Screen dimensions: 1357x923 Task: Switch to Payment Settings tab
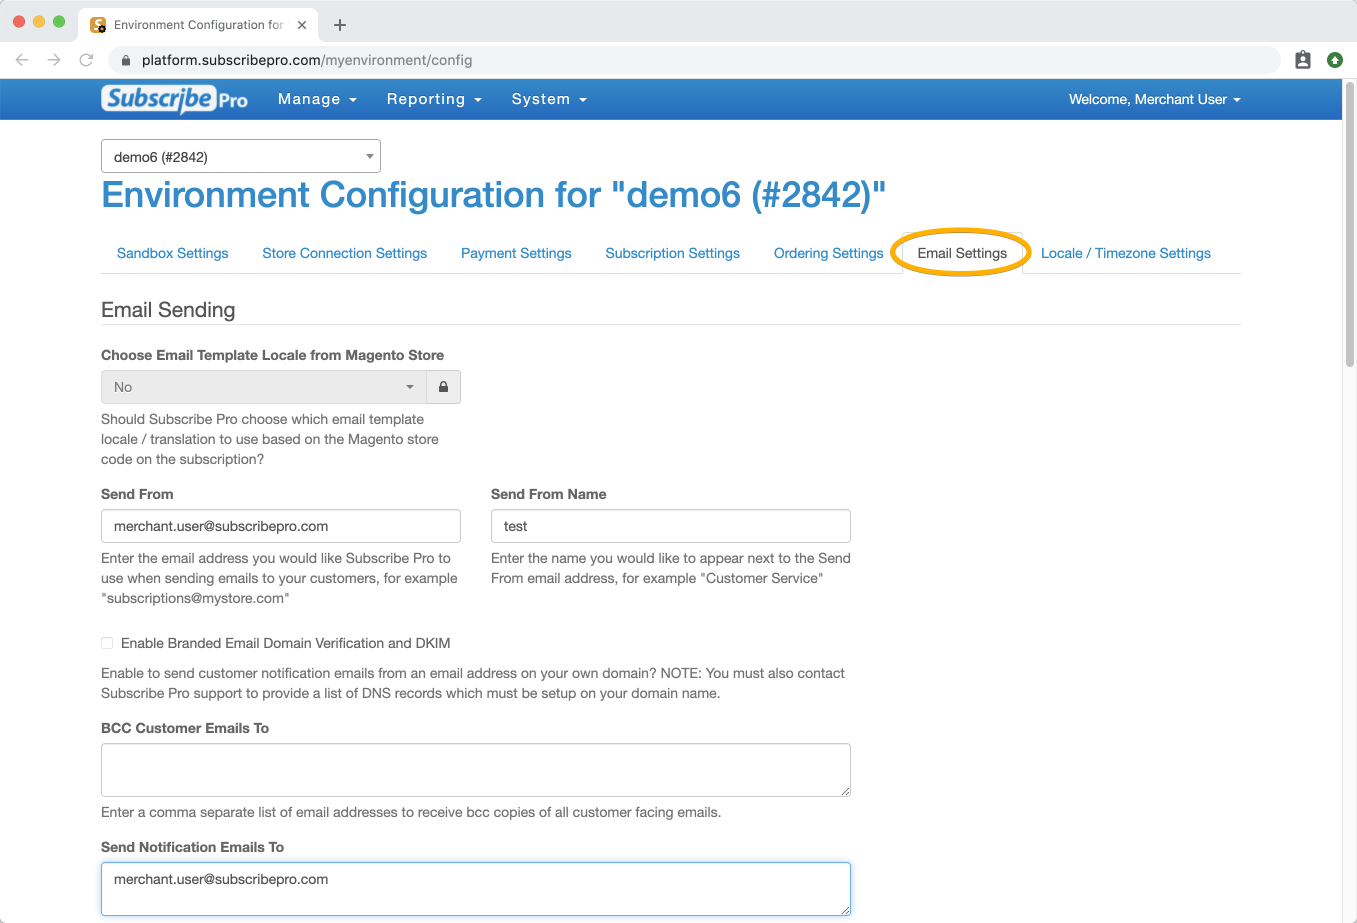pyautogui.click(x=516, y=253)
